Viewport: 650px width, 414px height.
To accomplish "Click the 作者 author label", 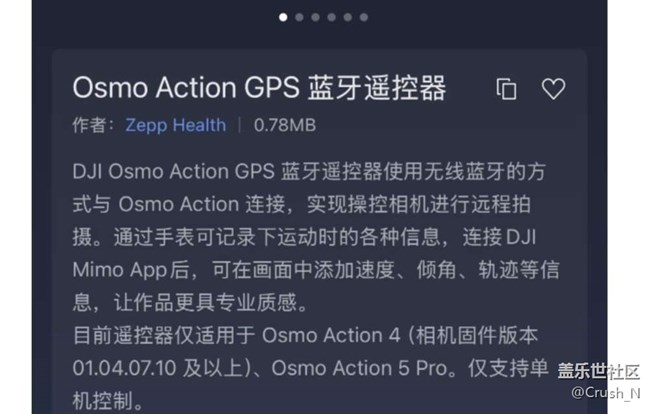I will pos(93,125).
